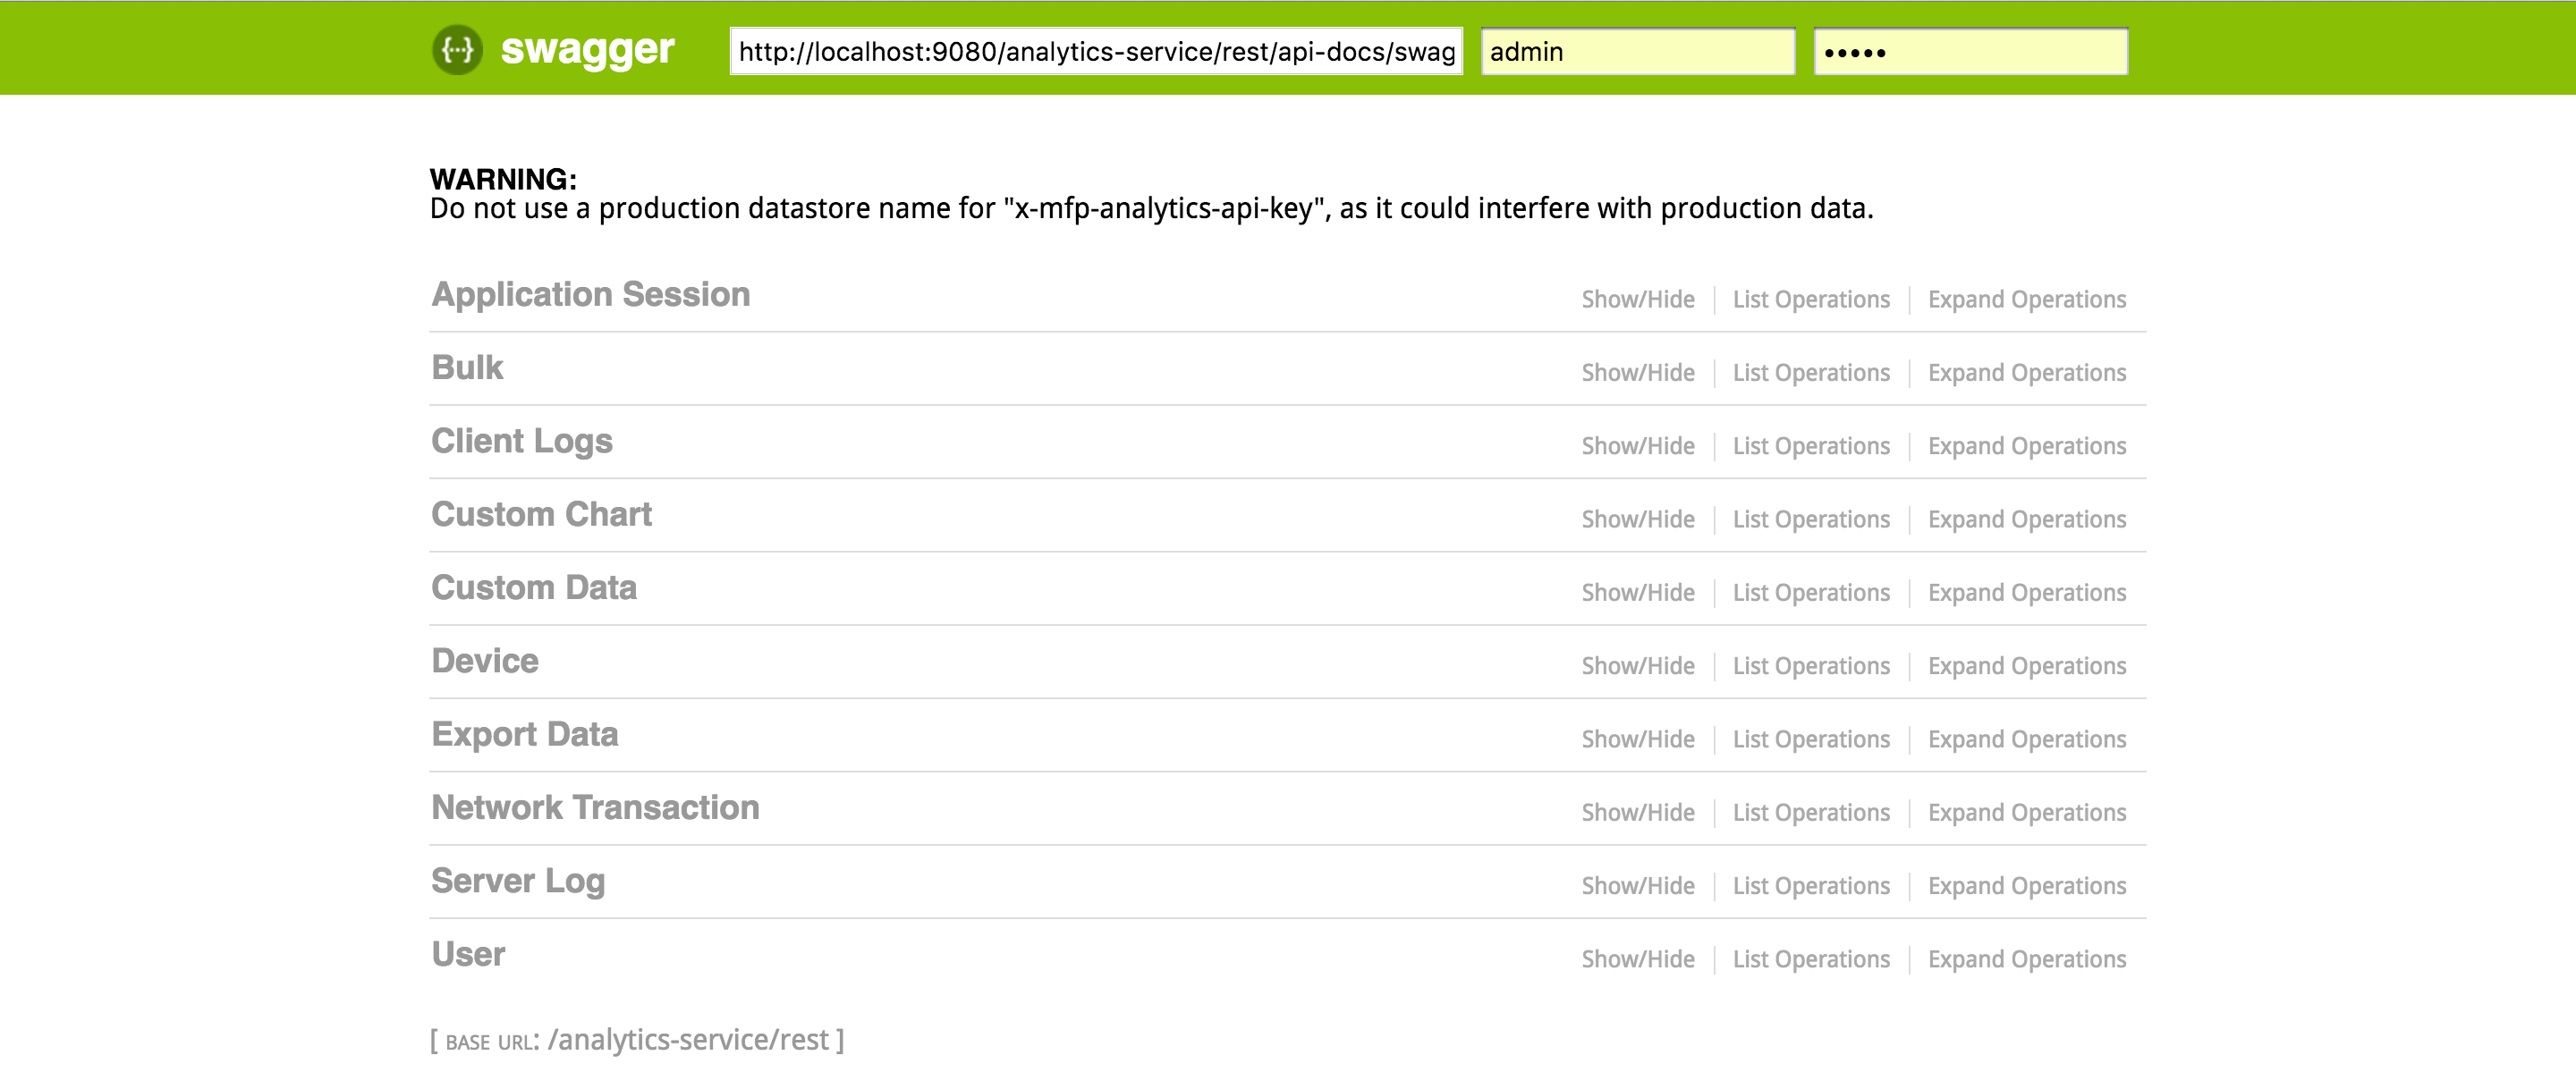Open the User section heading
2576x1089 pixels.
coord(468,955)
